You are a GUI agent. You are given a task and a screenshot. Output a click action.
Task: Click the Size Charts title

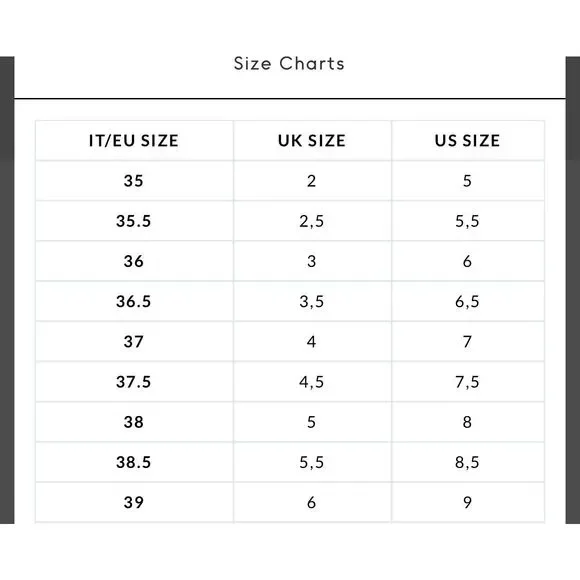(289, 64)
